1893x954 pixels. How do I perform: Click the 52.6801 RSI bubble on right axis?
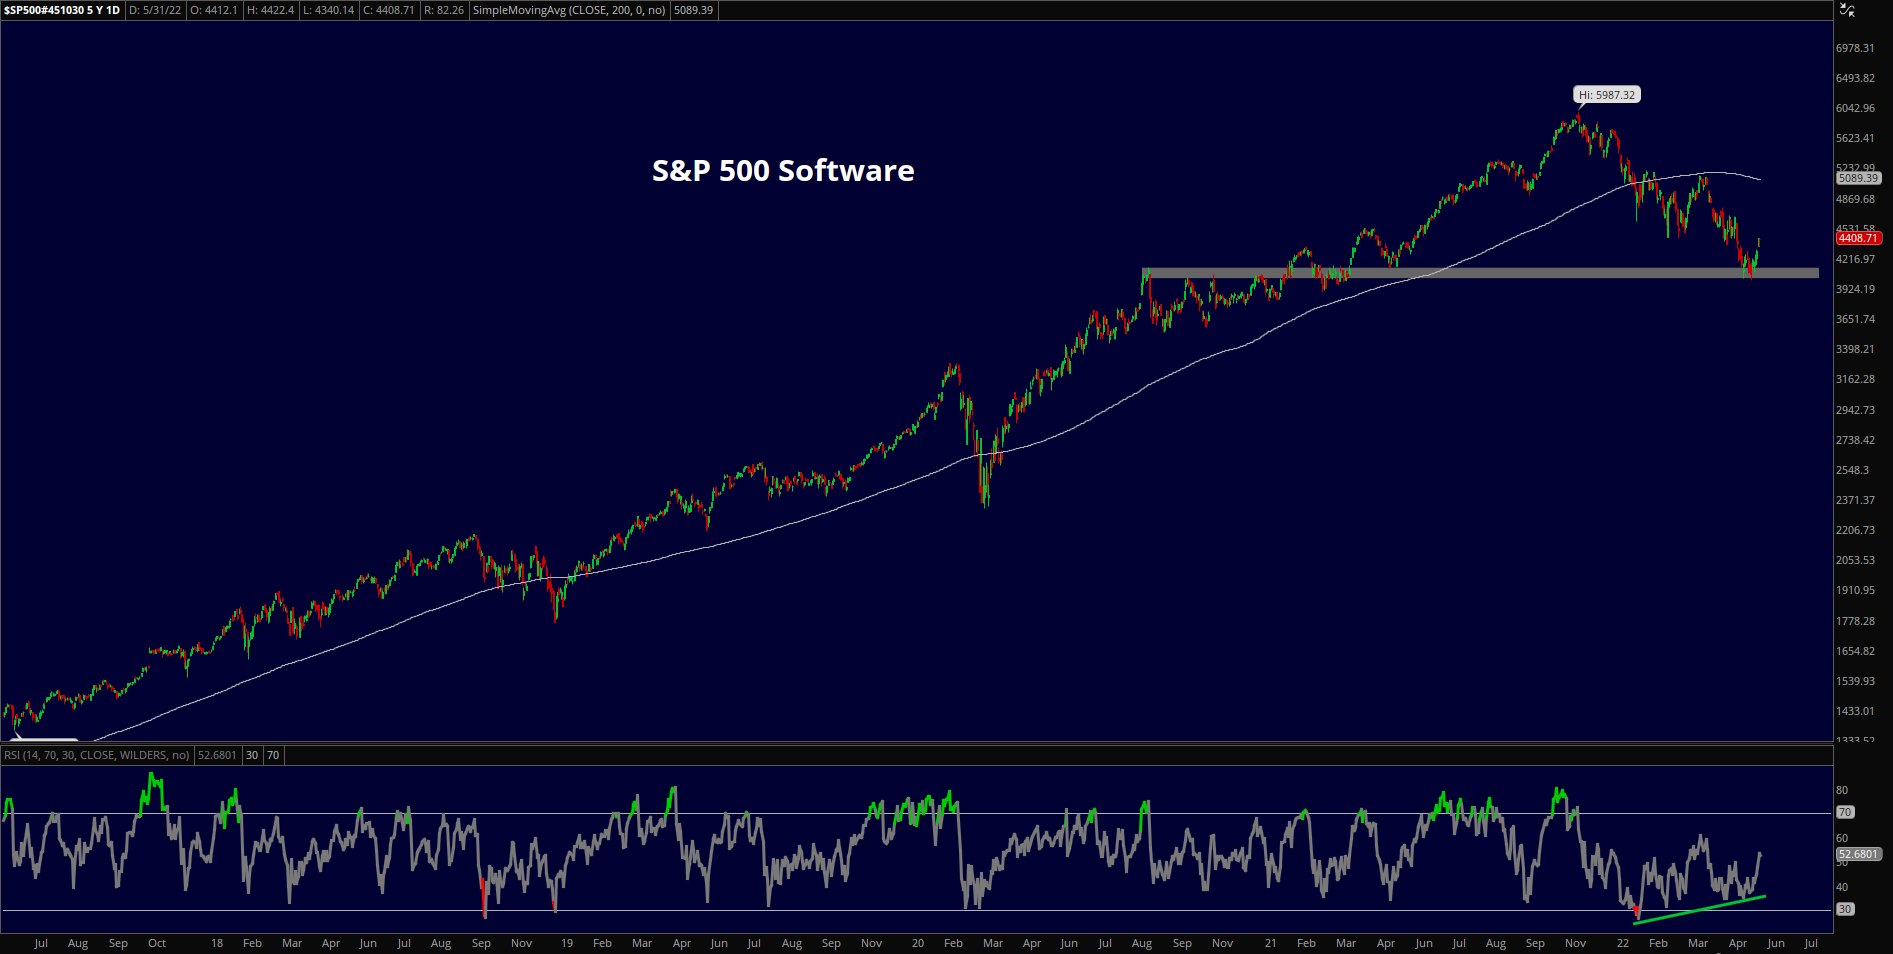[x=1858, y=854]
